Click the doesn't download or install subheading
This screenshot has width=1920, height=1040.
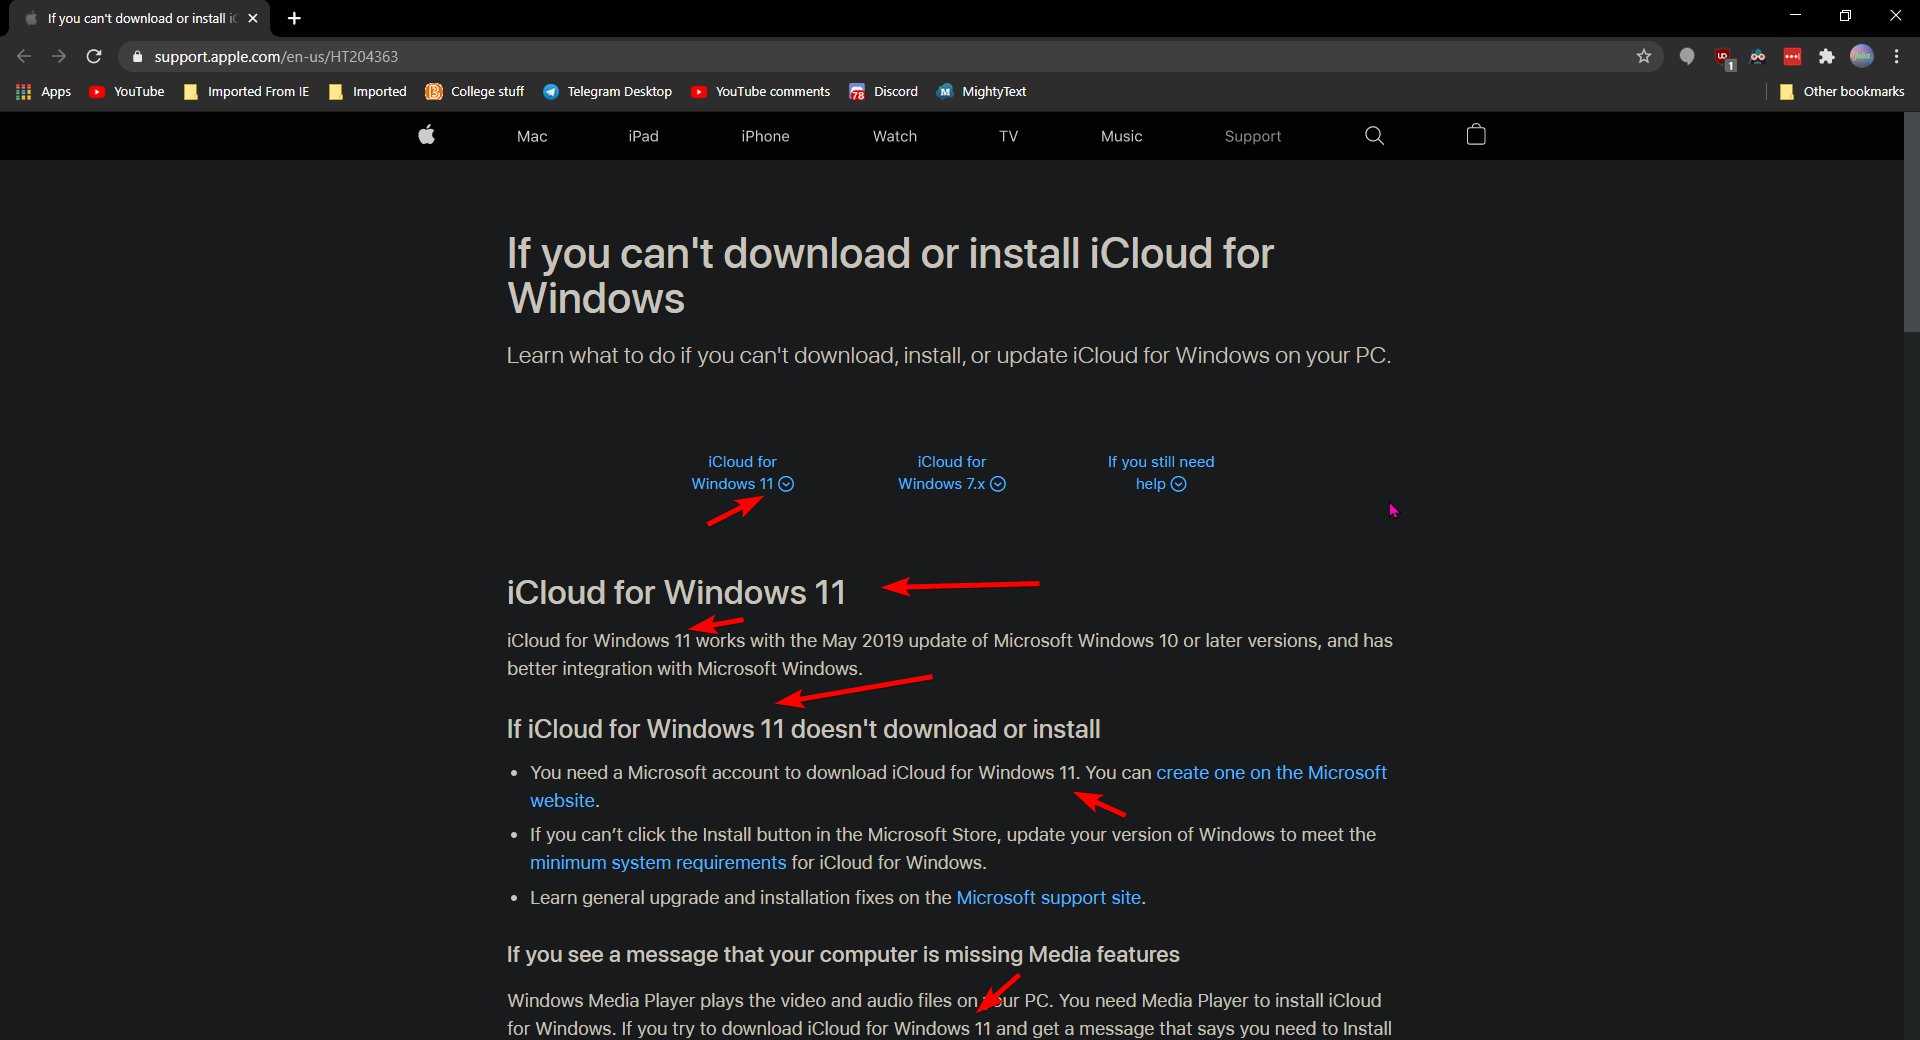tap(803, 729)
